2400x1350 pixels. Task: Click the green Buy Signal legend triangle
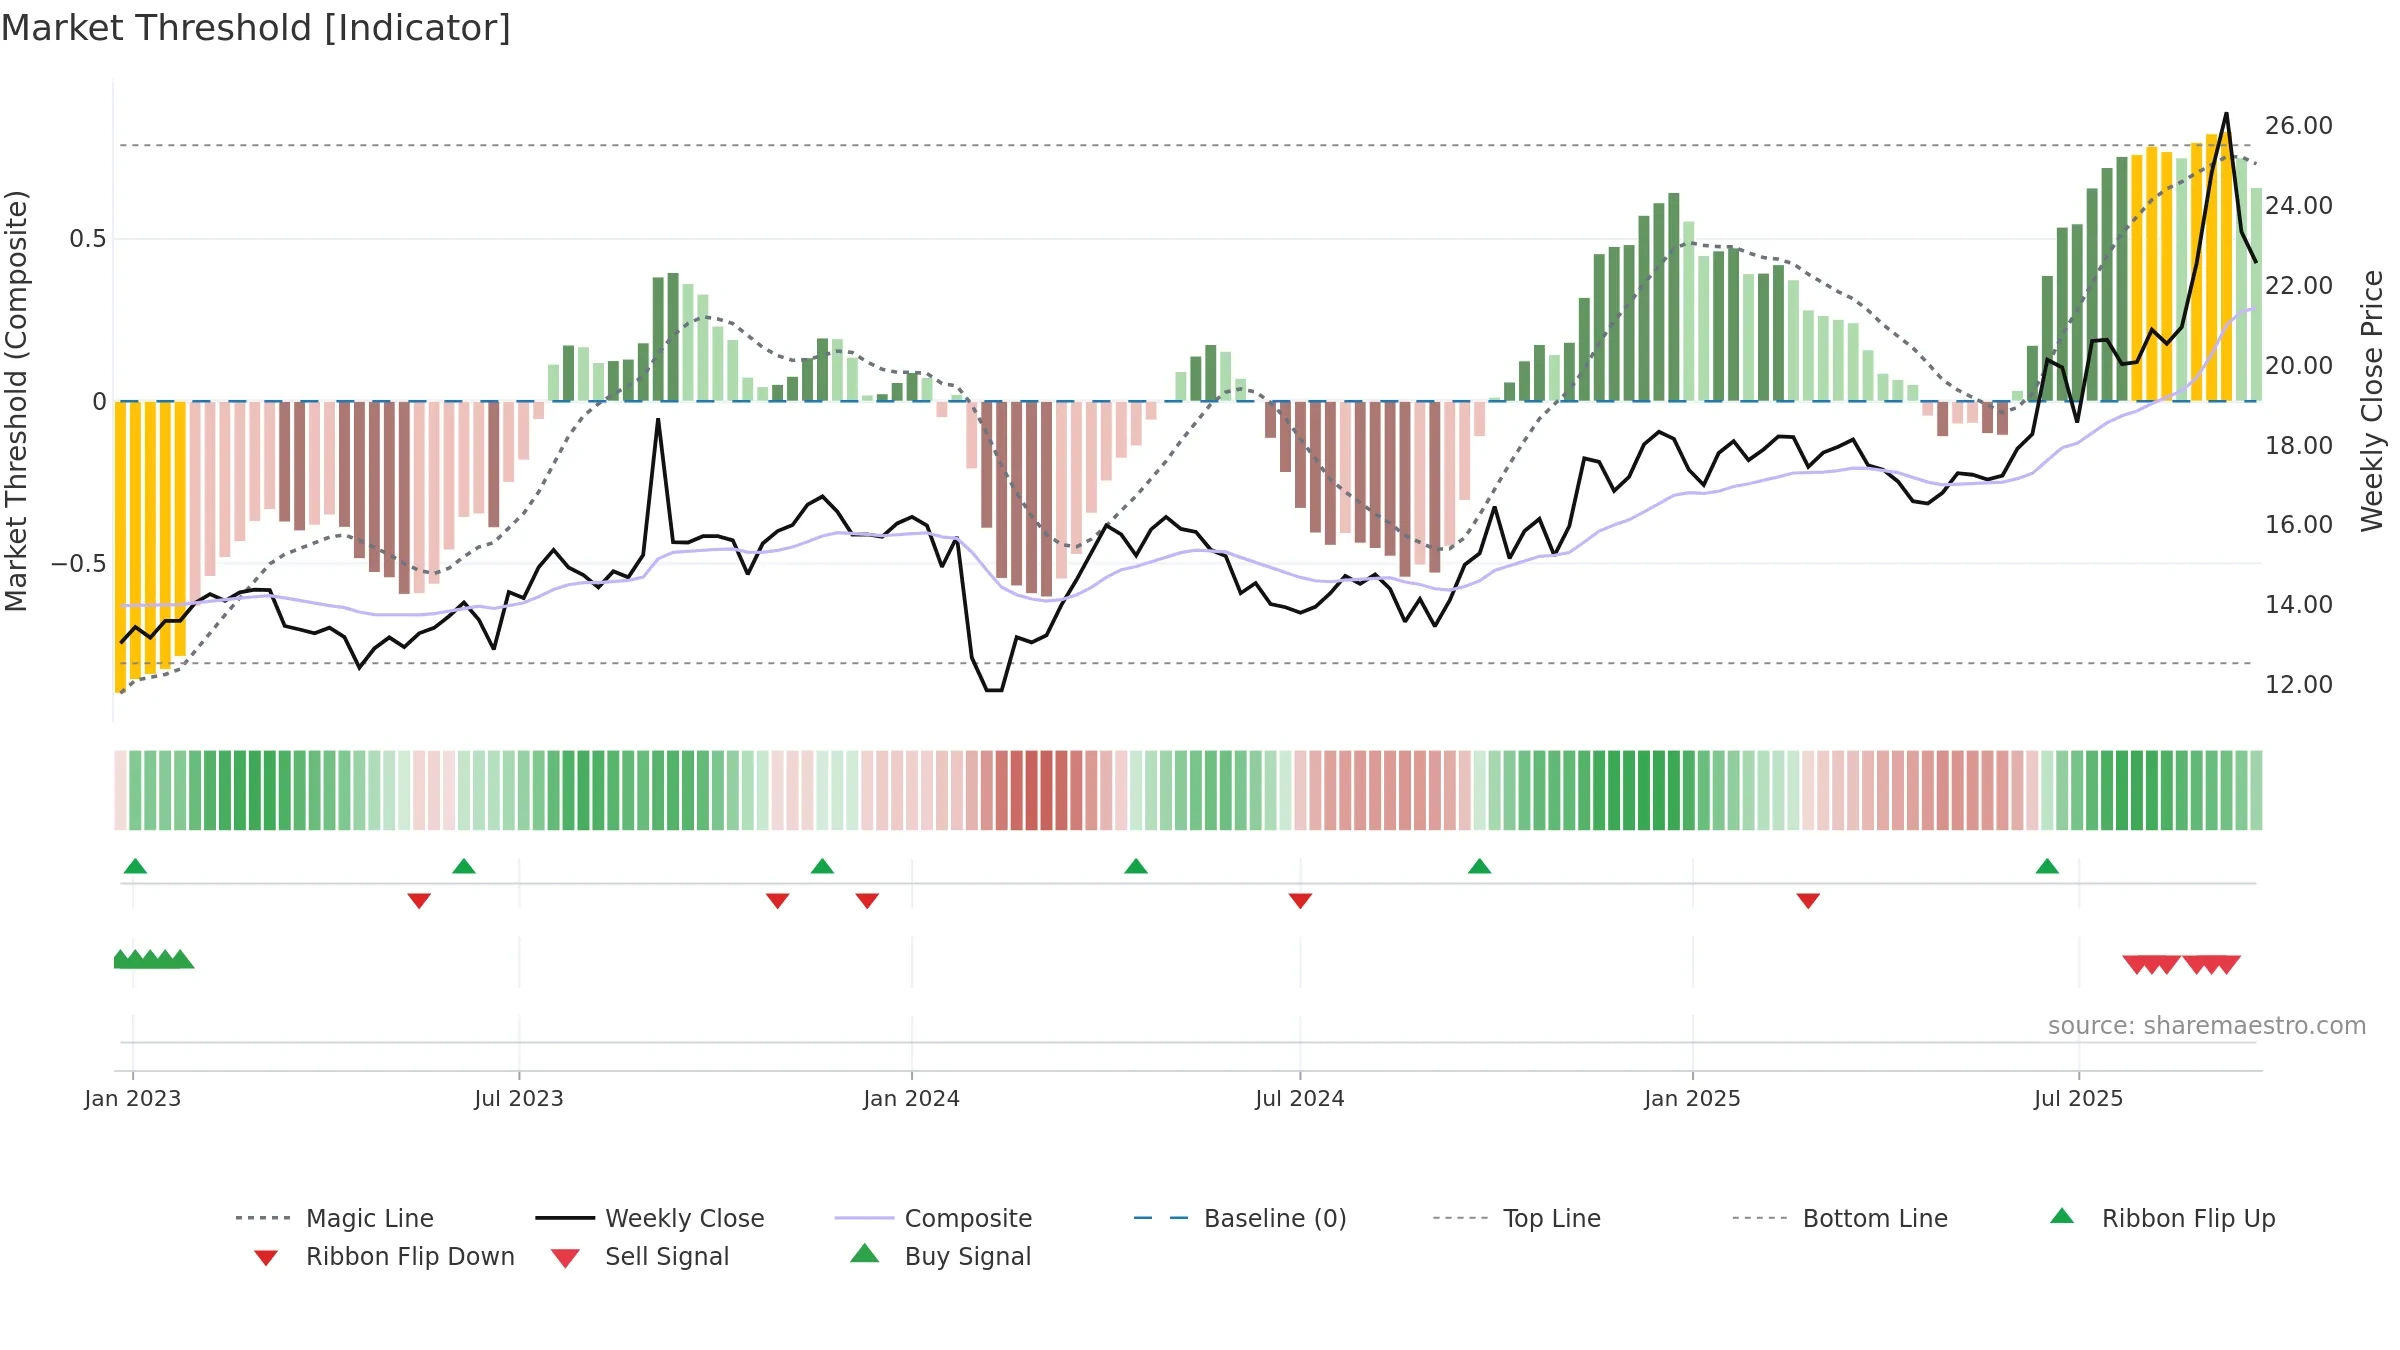coord(865,1253)
